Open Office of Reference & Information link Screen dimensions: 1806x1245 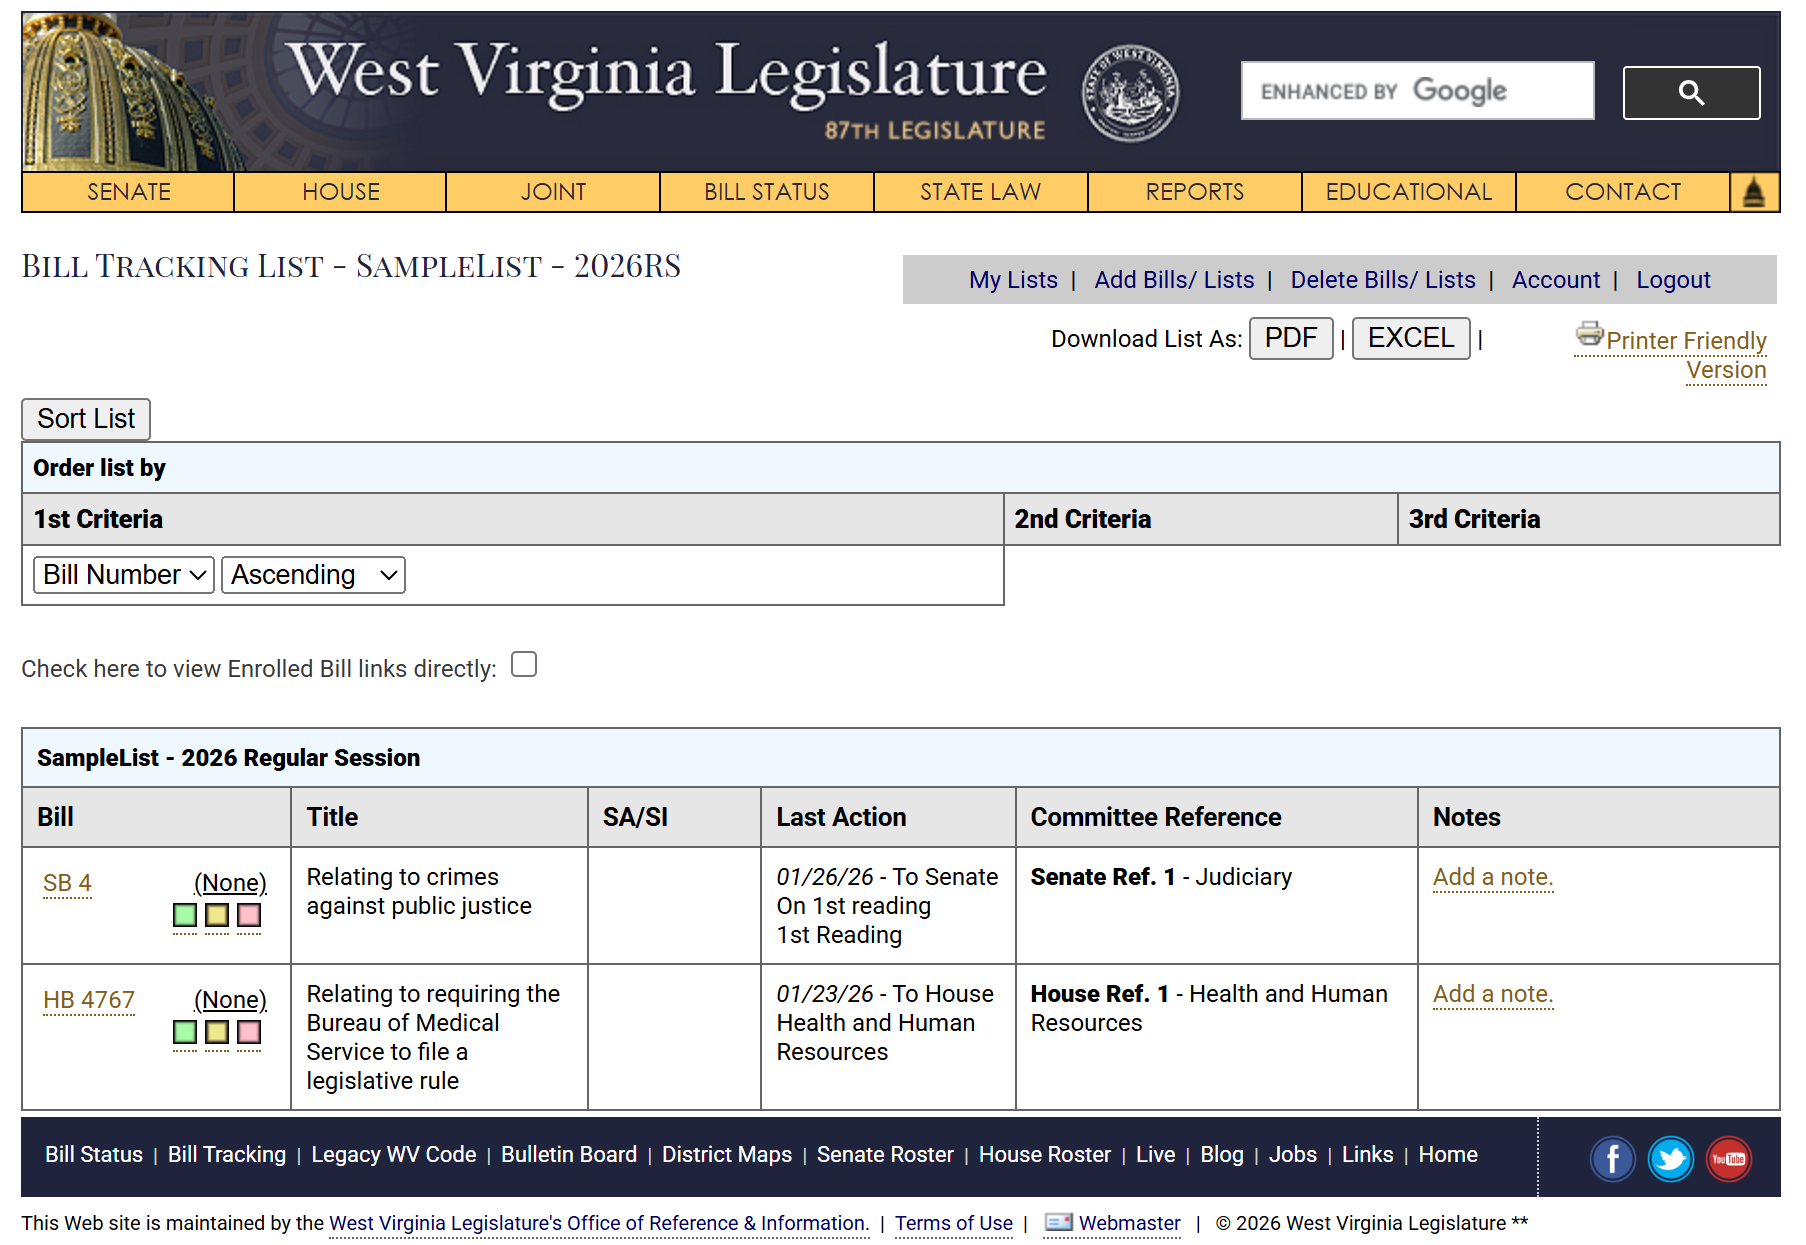pyautogui.click(x=599, y=1223)
